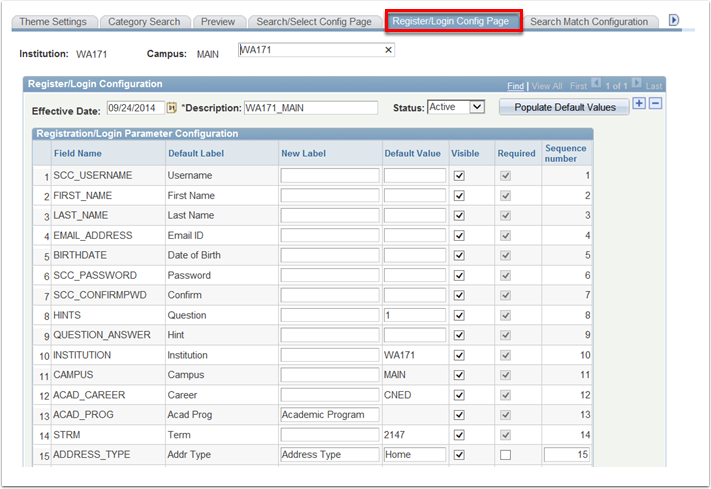Click Sequence number field showing 15
711x489 pixels.
pyautogui.click(x=567, y=455)
